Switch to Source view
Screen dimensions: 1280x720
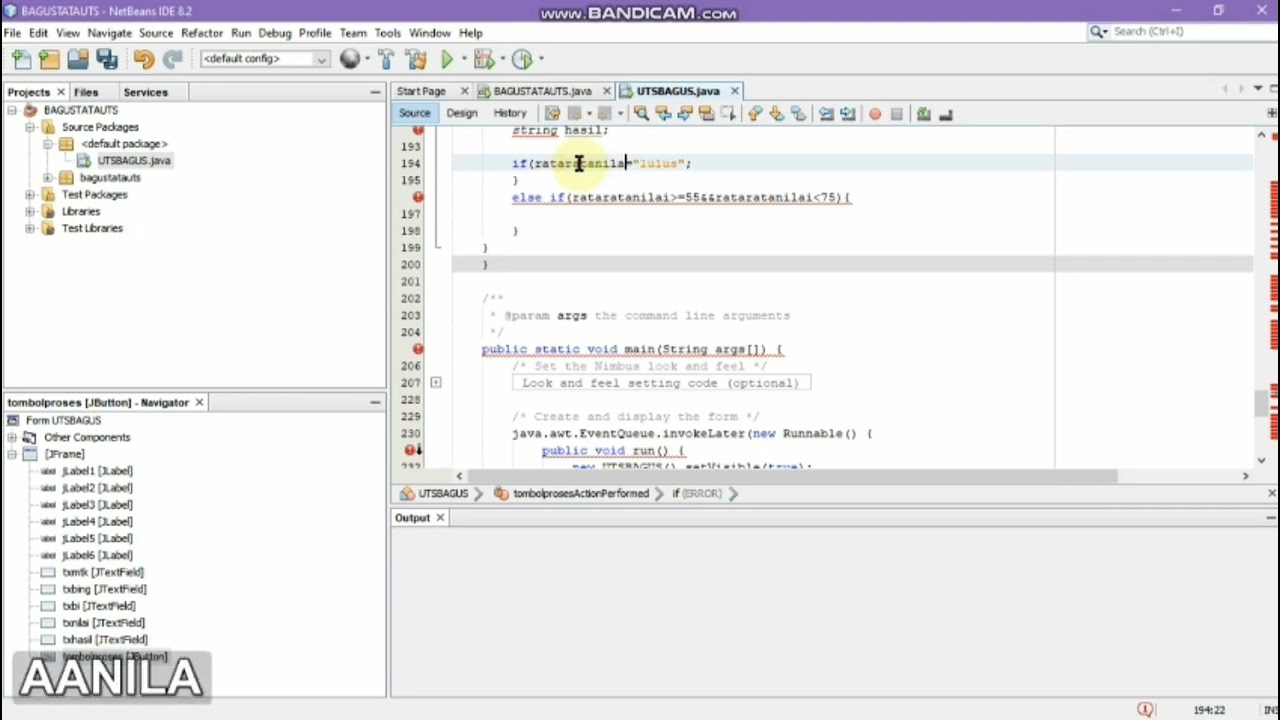click(x=414, y=113)
